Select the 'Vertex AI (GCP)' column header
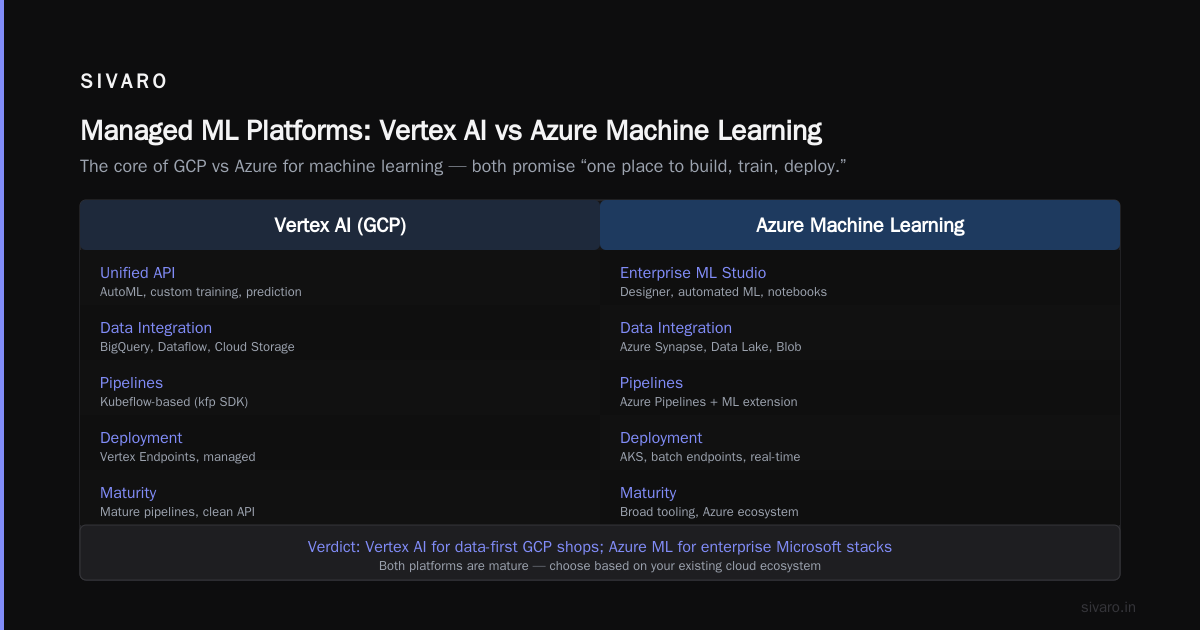The image size is (1200, 630). click(x=340, y=225)
